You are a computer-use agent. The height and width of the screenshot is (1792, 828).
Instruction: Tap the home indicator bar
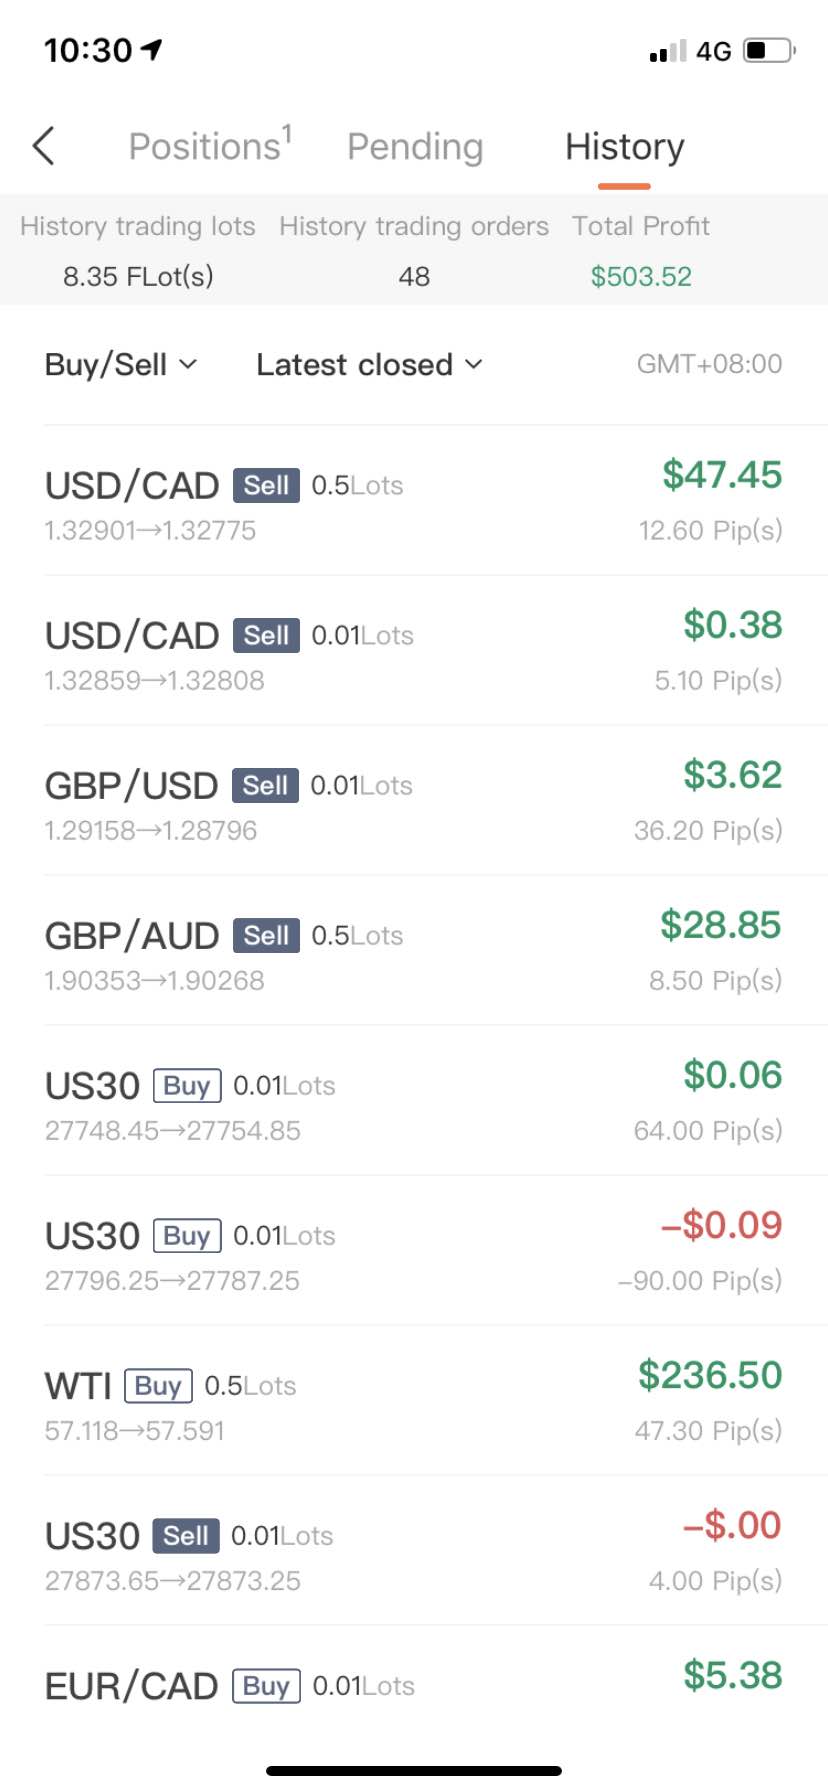tap(414, 1771)
